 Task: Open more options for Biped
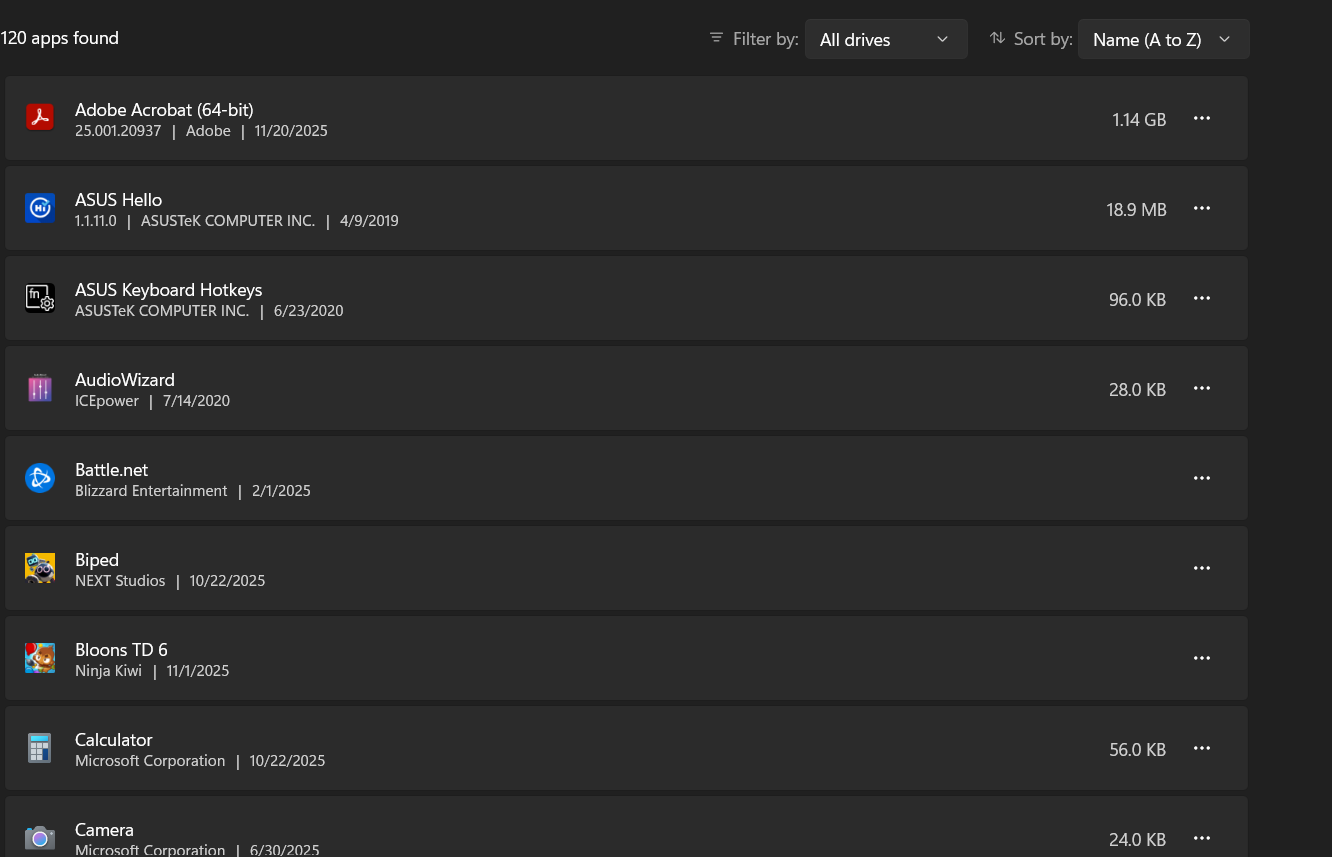pyautogui.click(x=1202, y=568)
